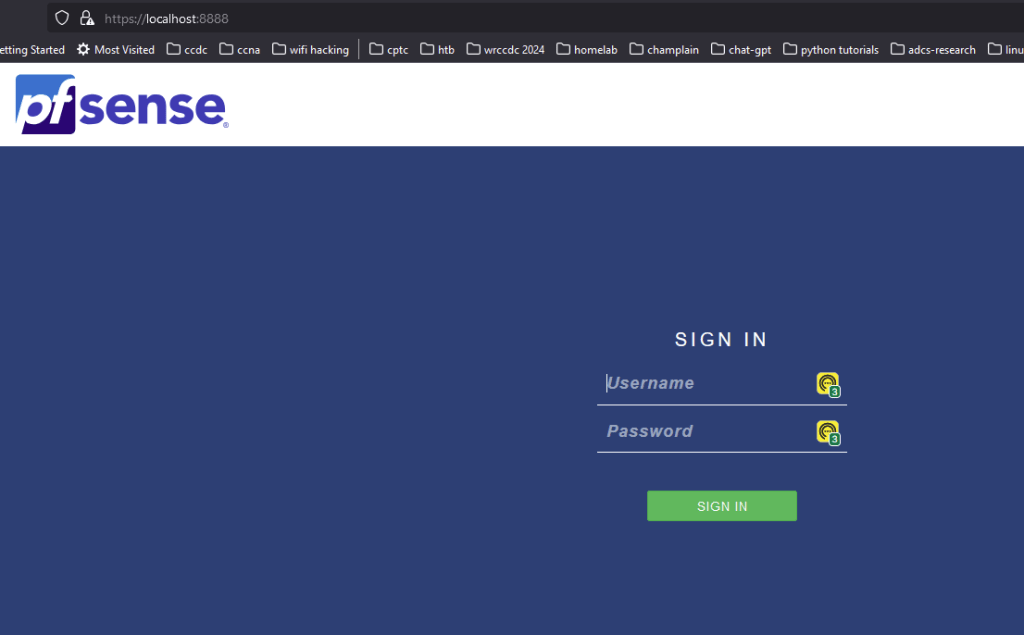Viewport: 1024px width, 635px height.
Task: Expand the ccna bookmark folder
Action: coord(240,49)
